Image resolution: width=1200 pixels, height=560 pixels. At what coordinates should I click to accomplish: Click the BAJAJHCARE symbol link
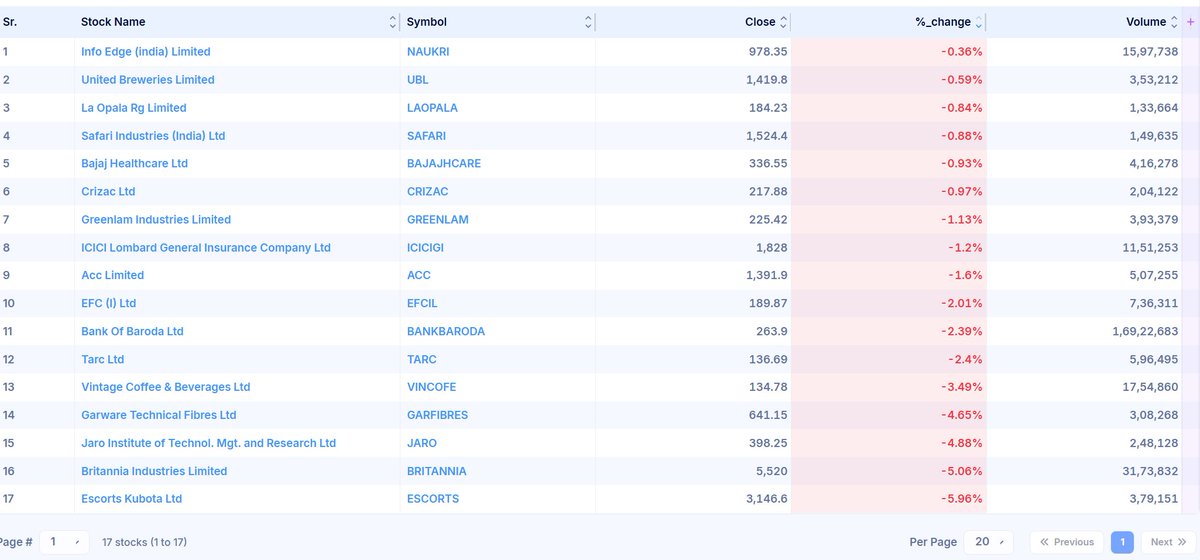444,163
